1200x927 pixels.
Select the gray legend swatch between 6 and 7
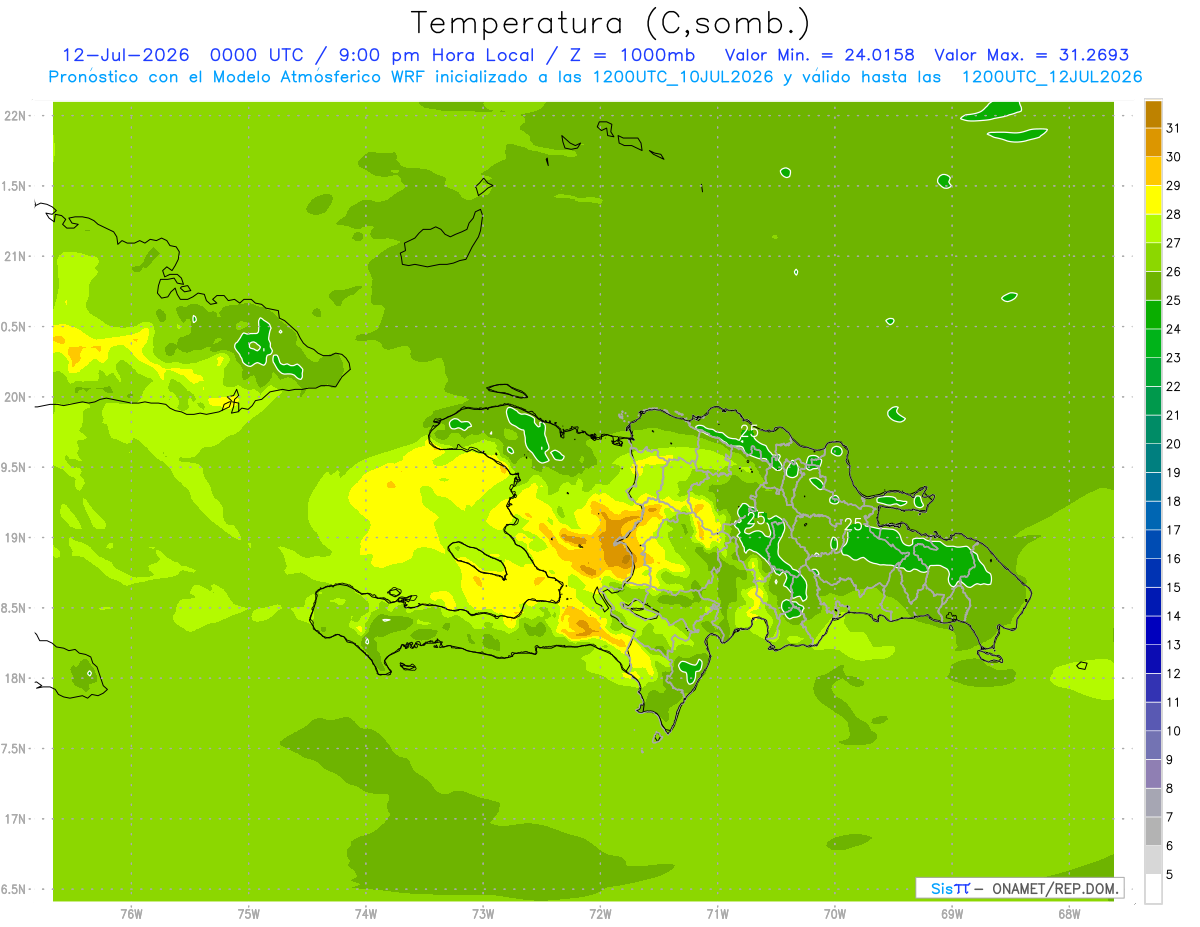[1153, 831]
